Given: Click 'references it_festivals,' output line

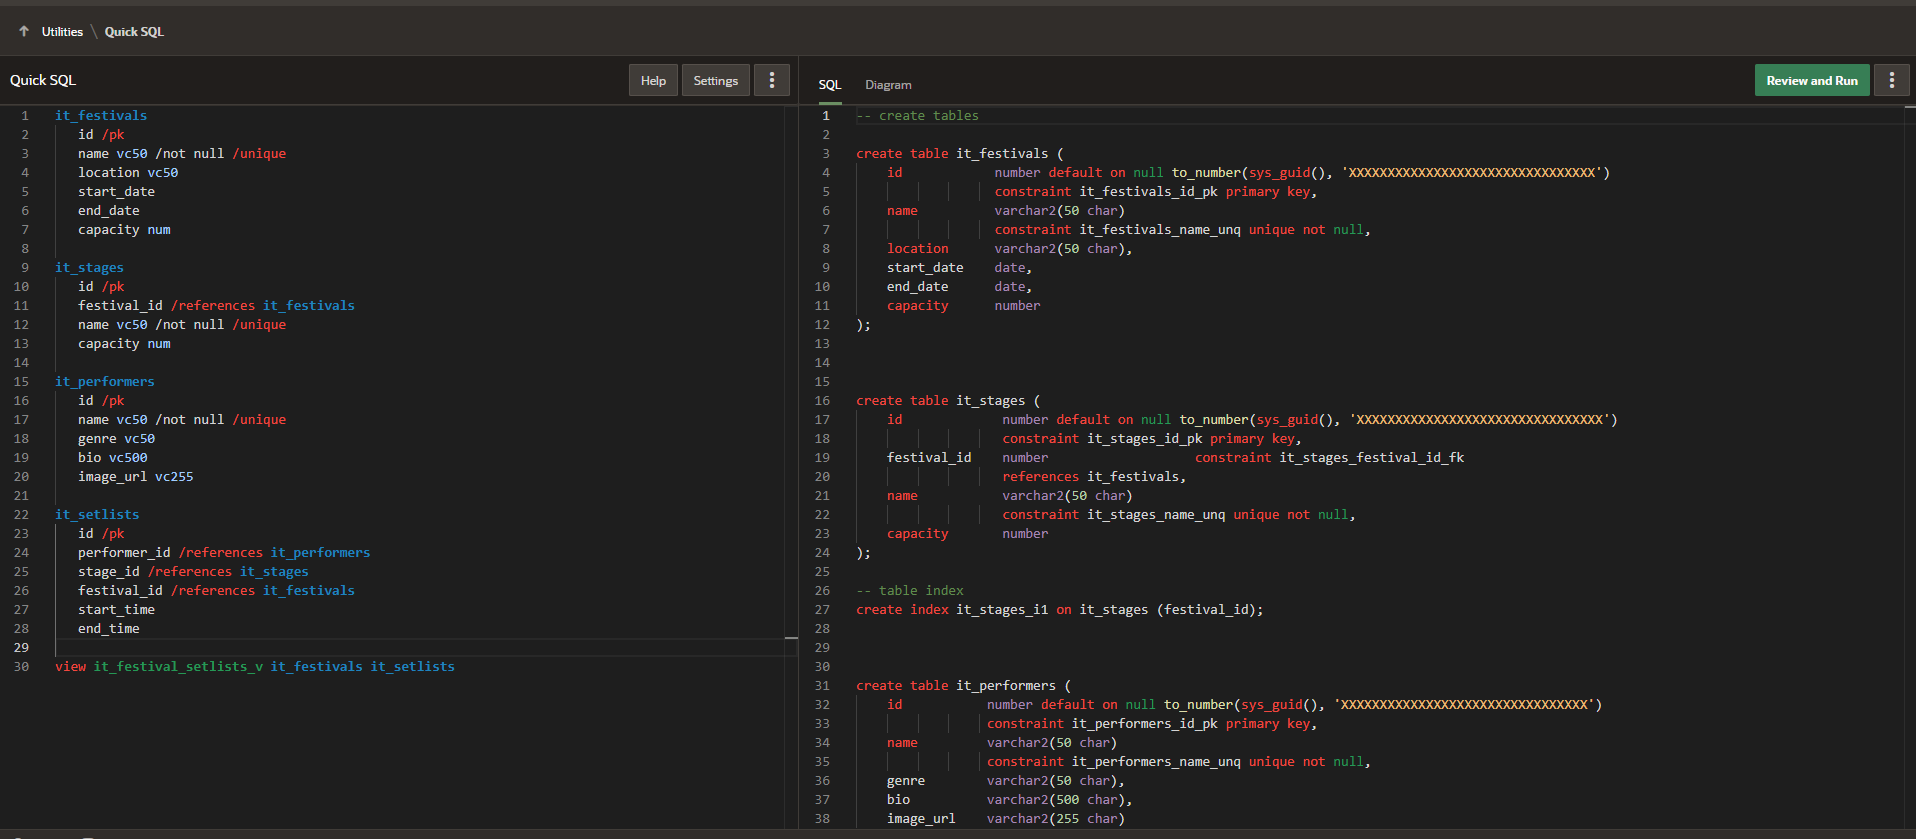Looking at the screenshot, I should [x=1094, y=477].
